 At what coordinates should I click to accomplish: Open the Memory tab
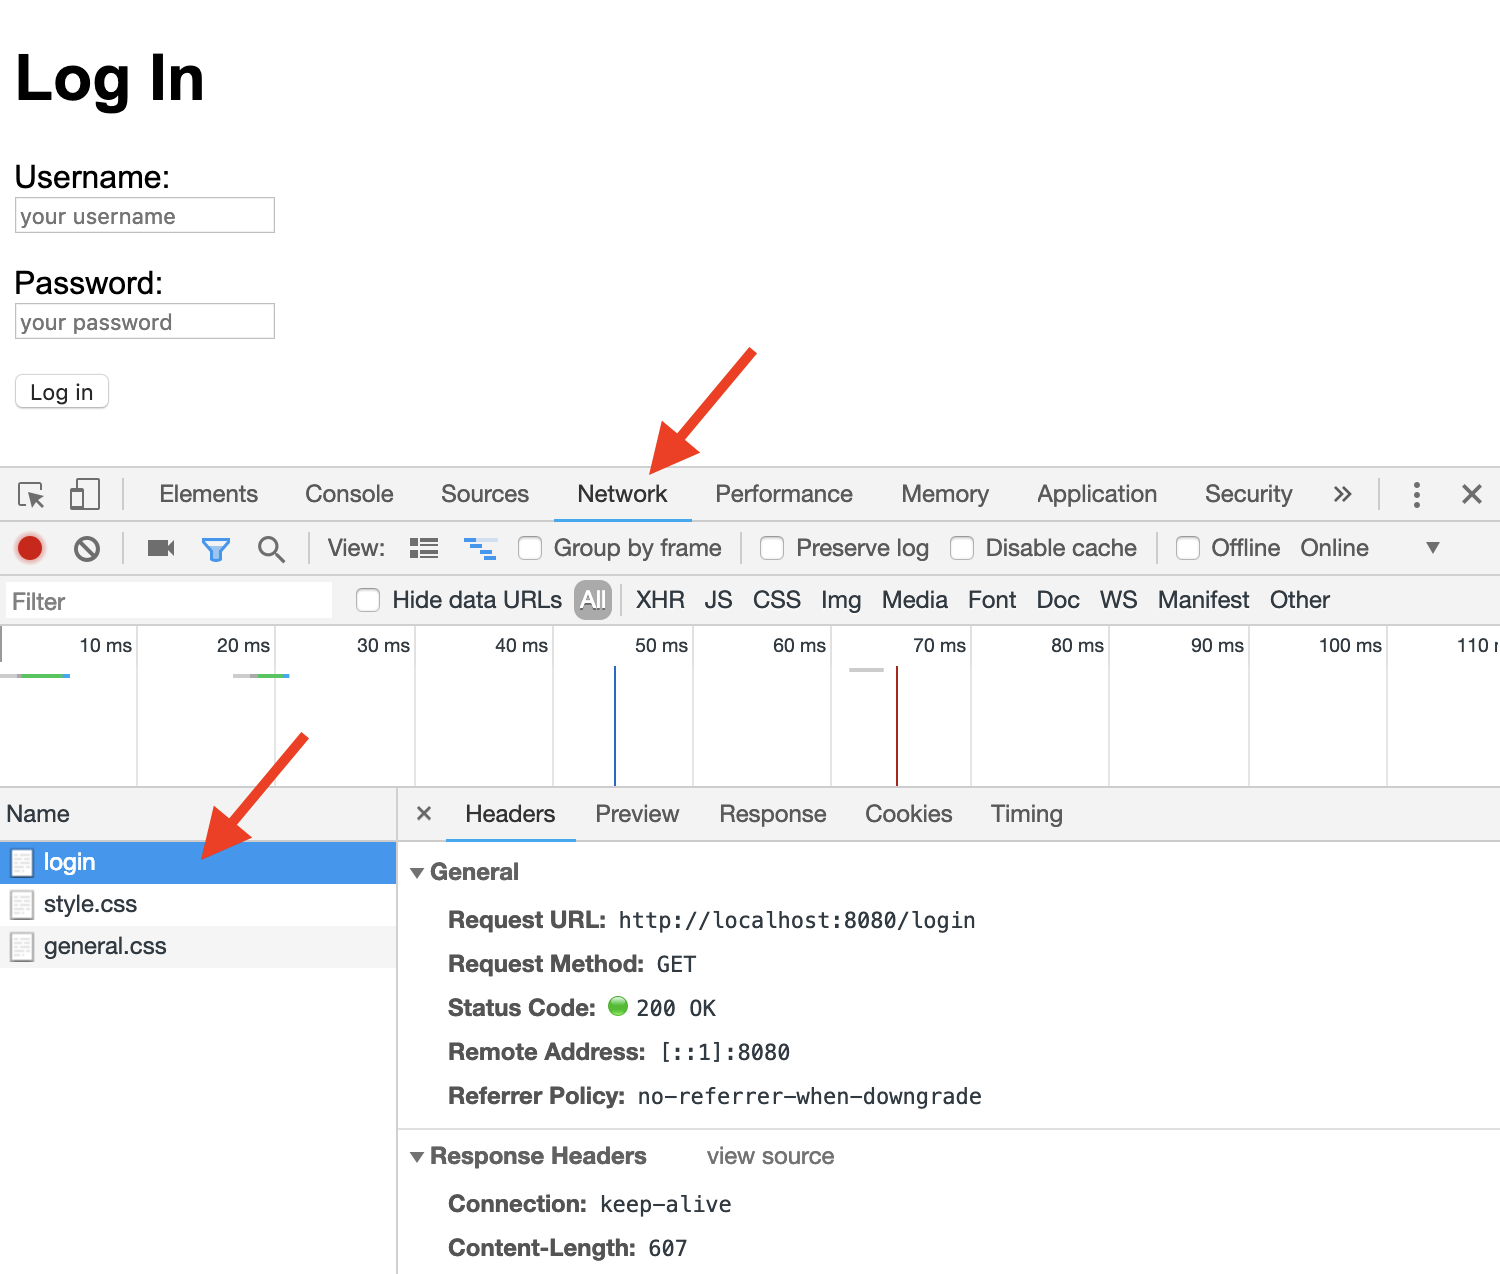click(x=945, y=494)
